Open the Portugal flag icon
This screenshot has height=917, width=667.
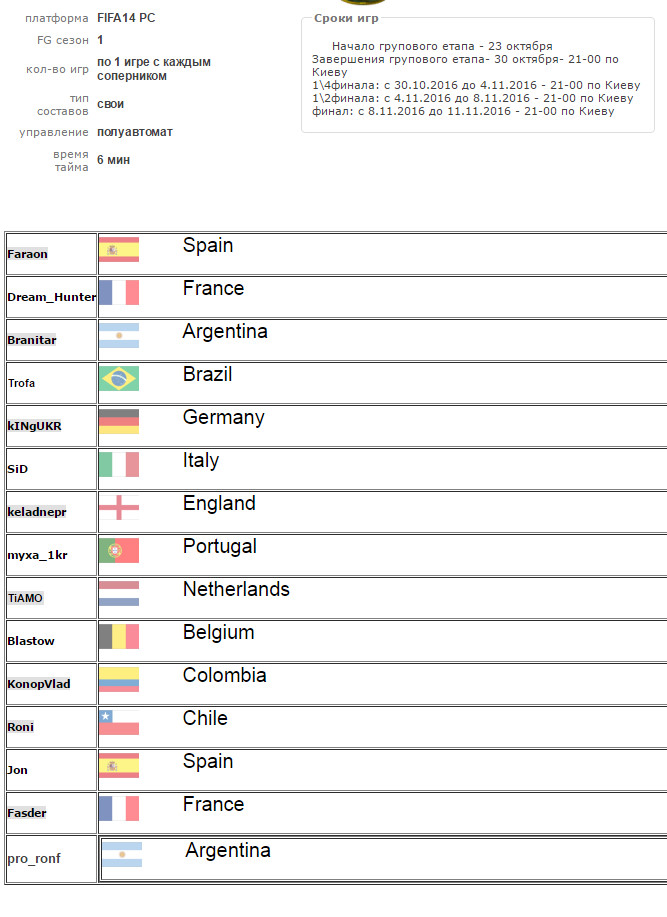tap(119, 550)
